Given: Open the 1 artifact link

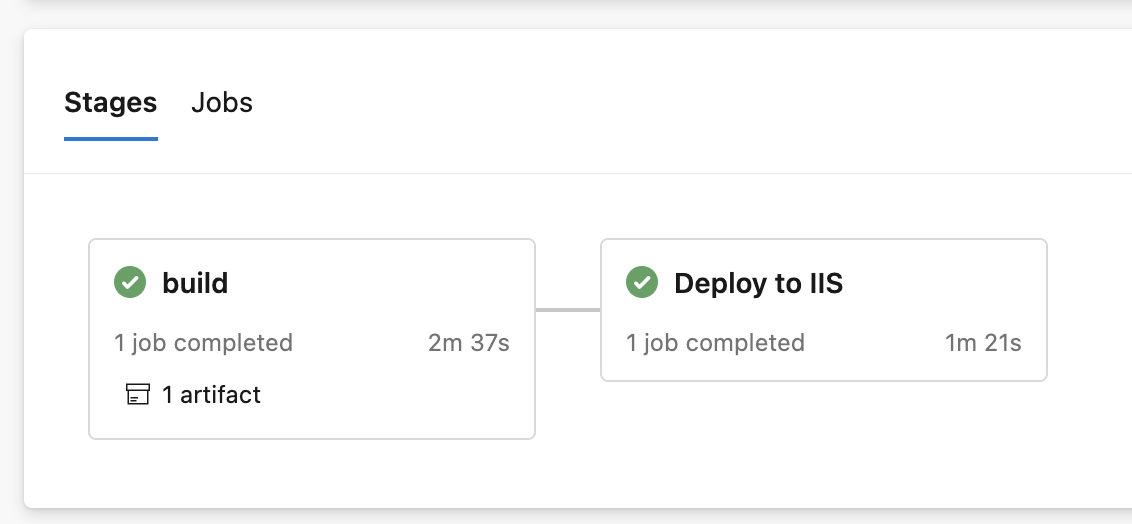Looking at the screenshot, I should (x=211, y=395).
